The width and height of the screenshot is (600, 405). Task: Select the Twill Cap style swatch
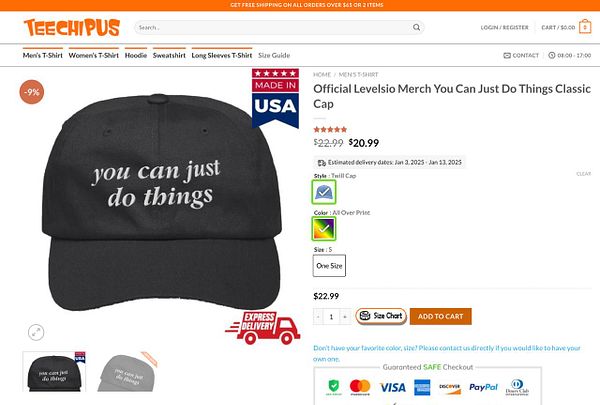[x=324, y=192]
